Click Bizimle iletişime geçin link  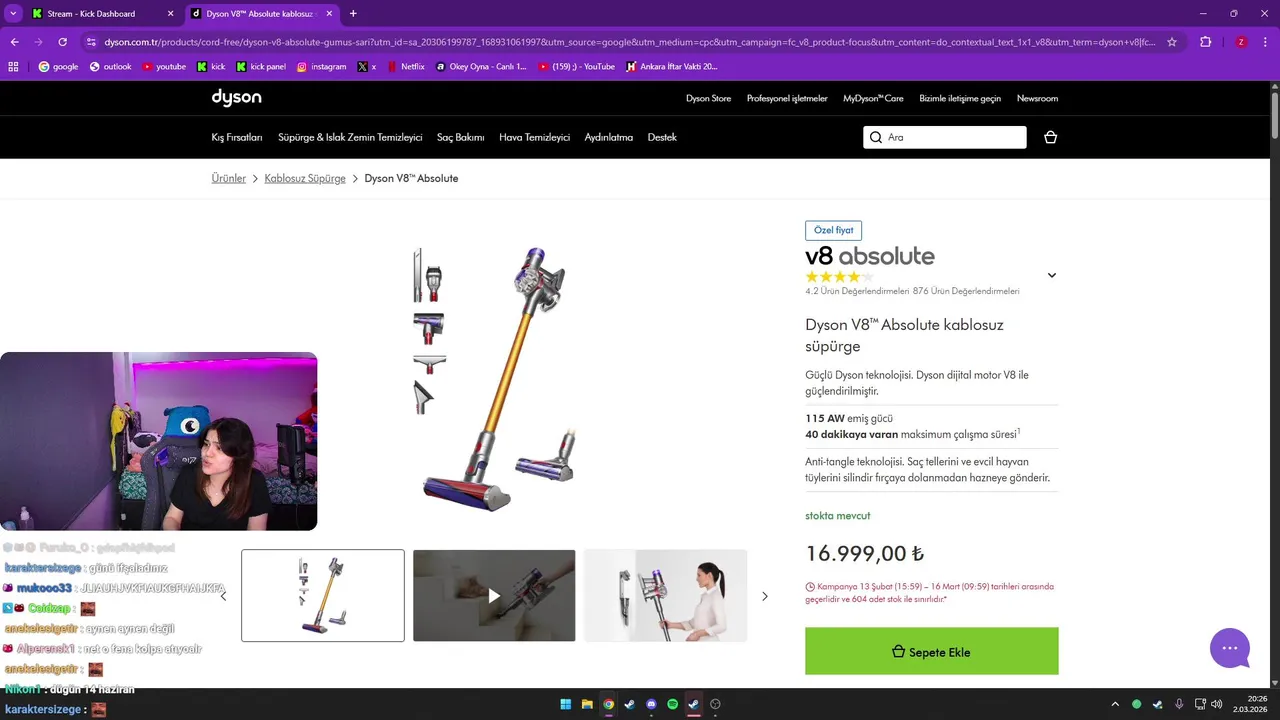pyautogui.click(x=960, y=98)
